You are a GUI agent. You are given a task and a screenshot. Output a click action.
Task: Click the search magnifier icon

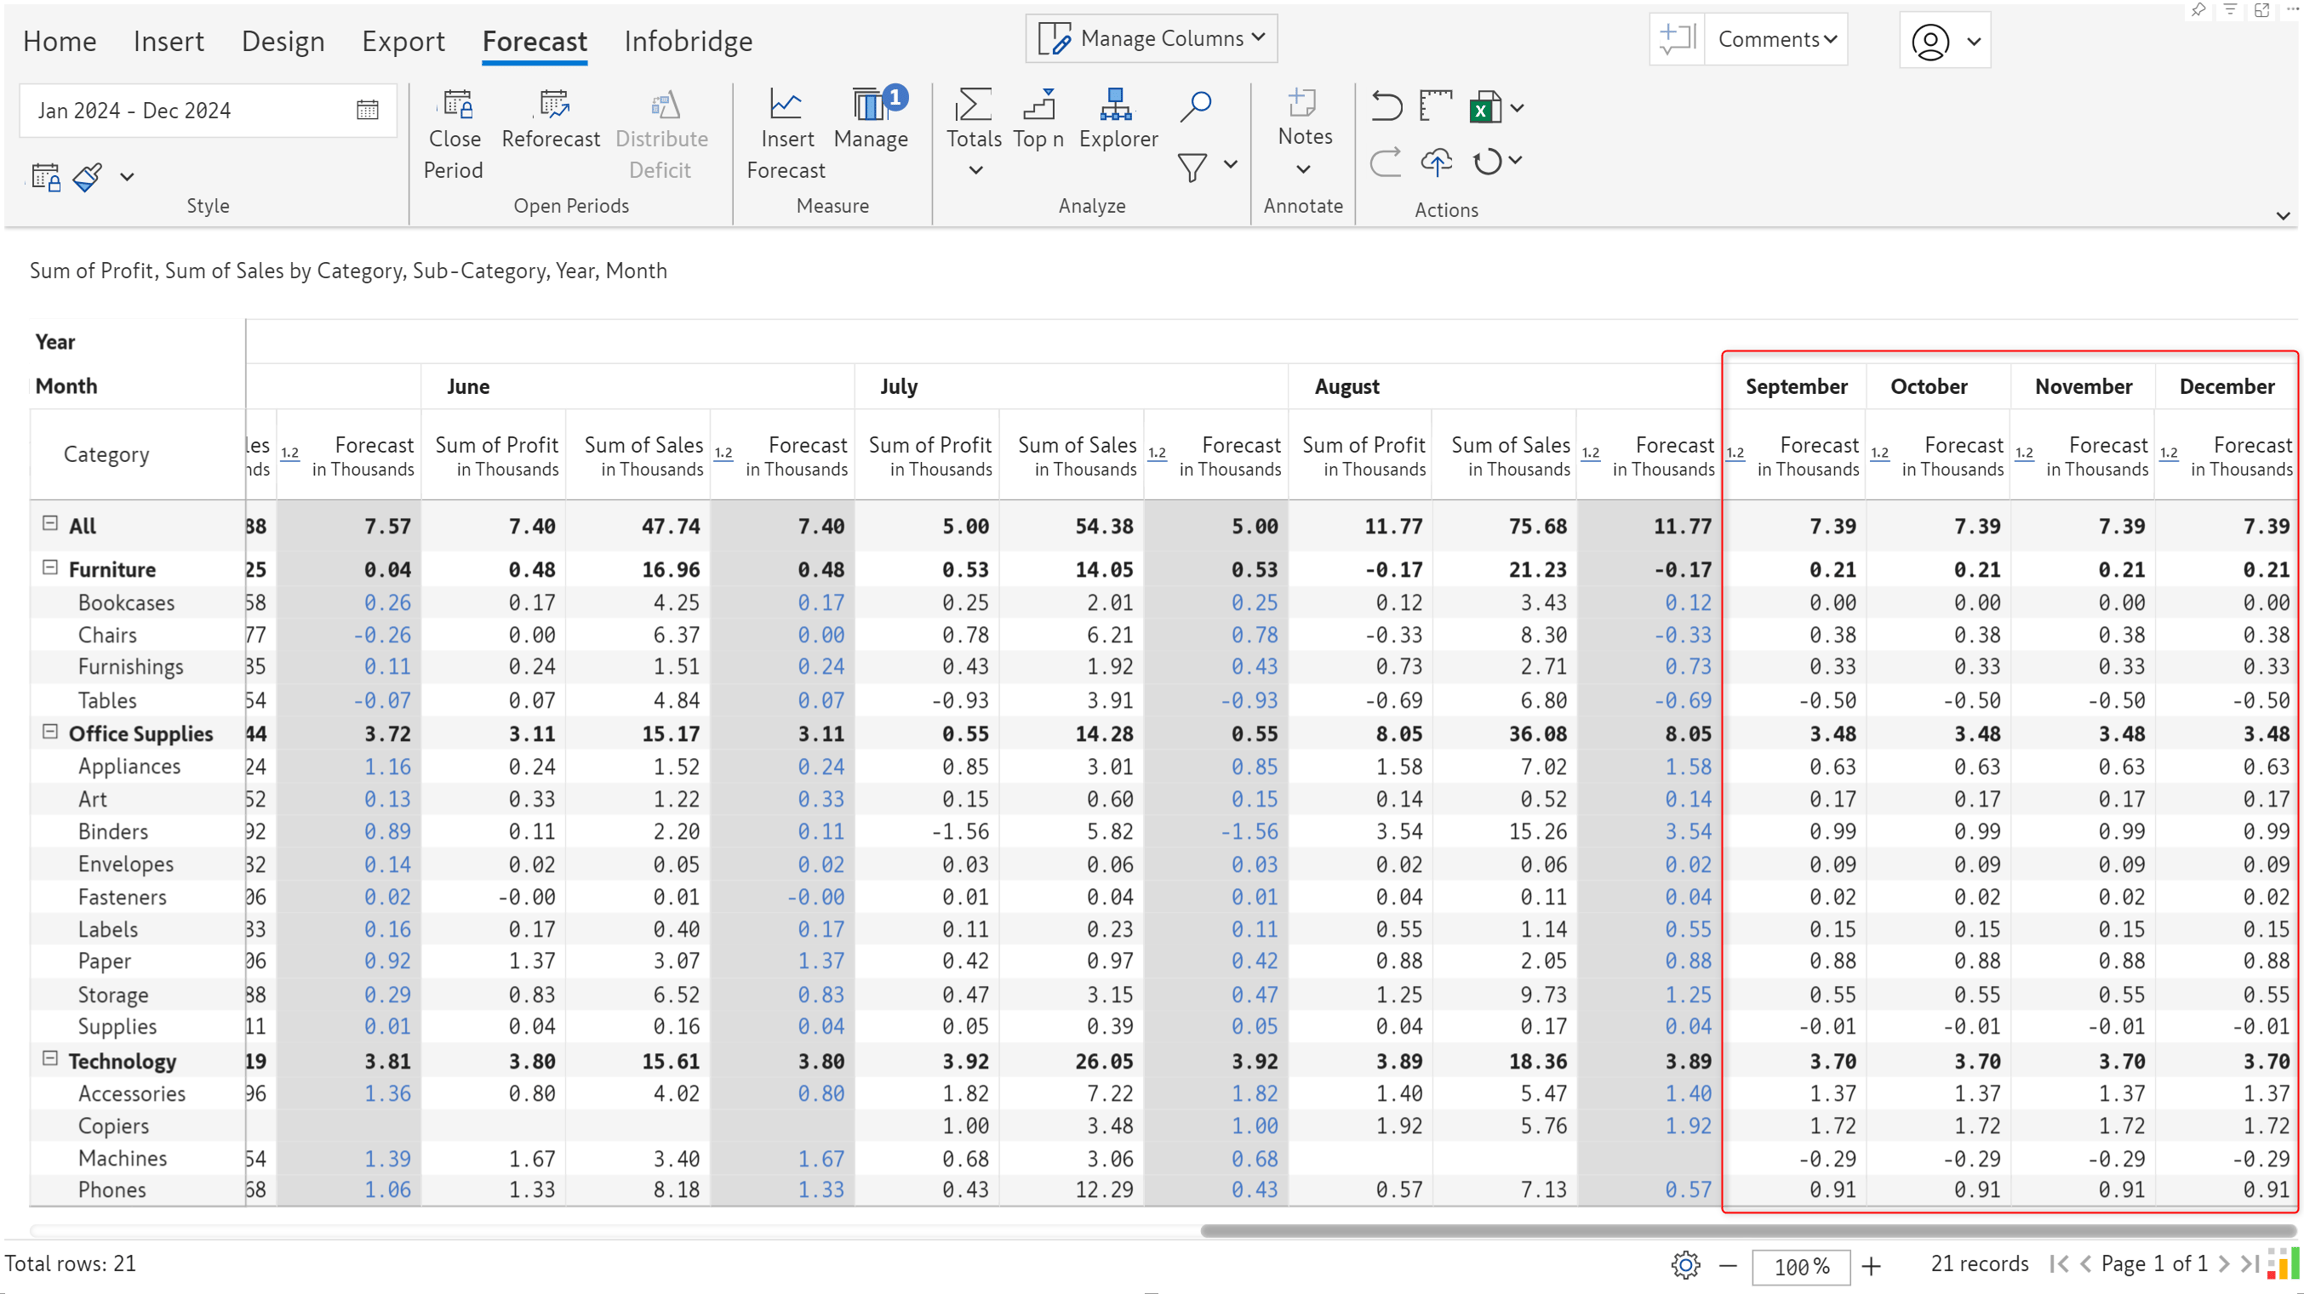pos(1195,106)
